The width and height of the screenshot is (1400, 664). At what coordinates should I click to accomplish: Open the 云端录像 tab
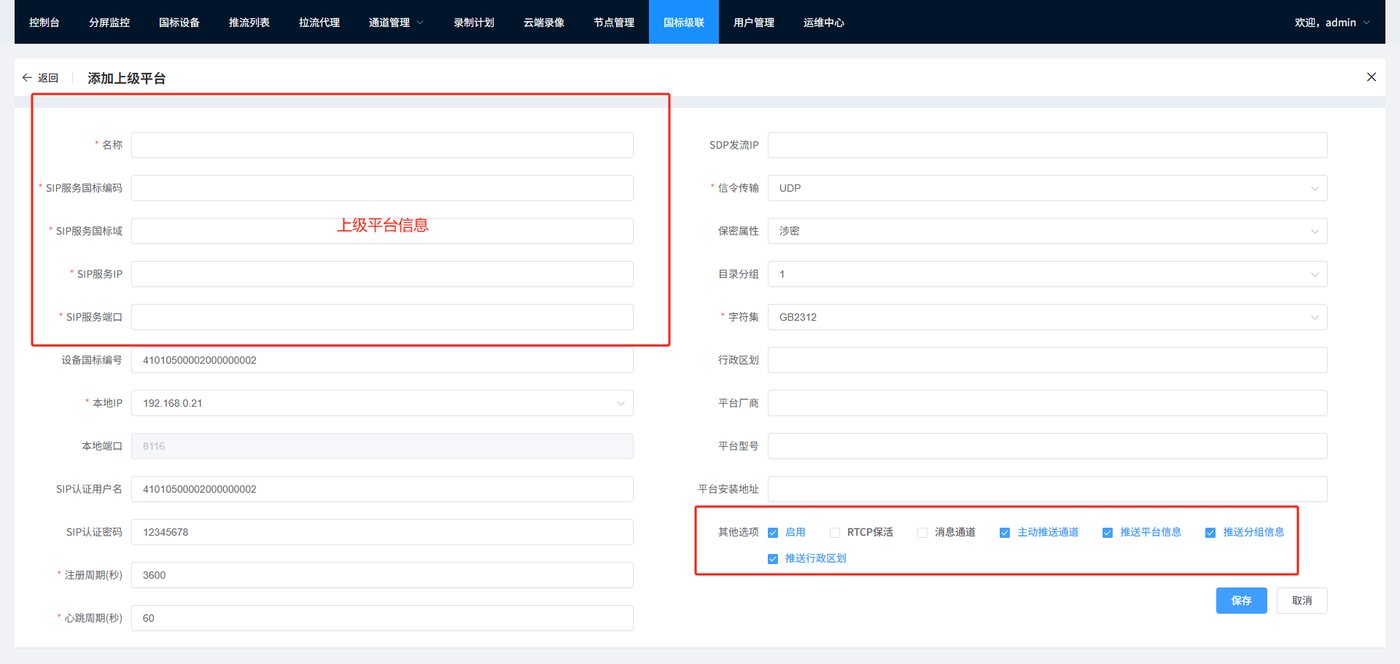[544, 22]
